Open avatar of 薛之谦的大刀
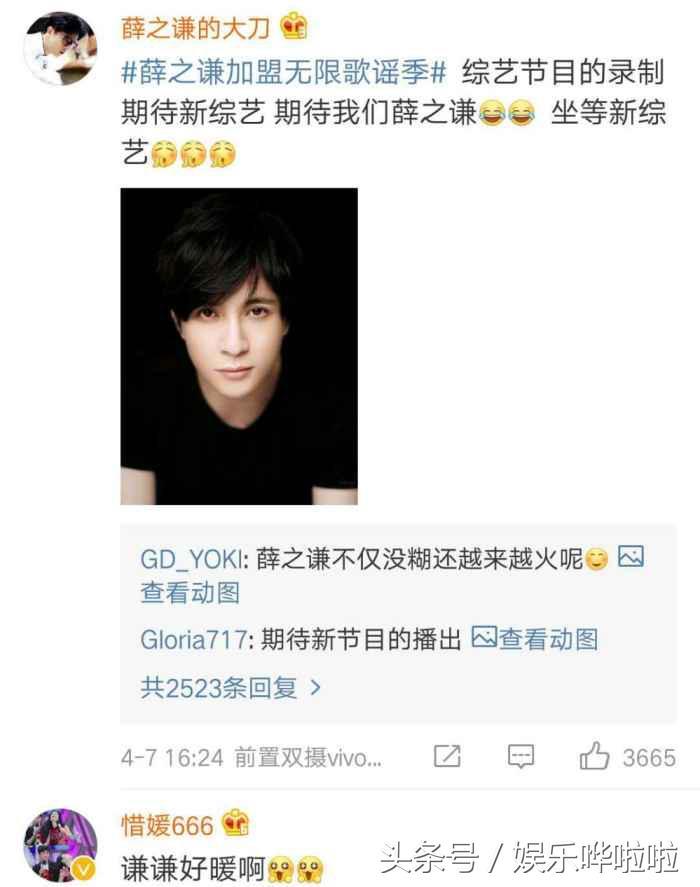The height and width of the screenshot is (887, 700). point(60,48)
